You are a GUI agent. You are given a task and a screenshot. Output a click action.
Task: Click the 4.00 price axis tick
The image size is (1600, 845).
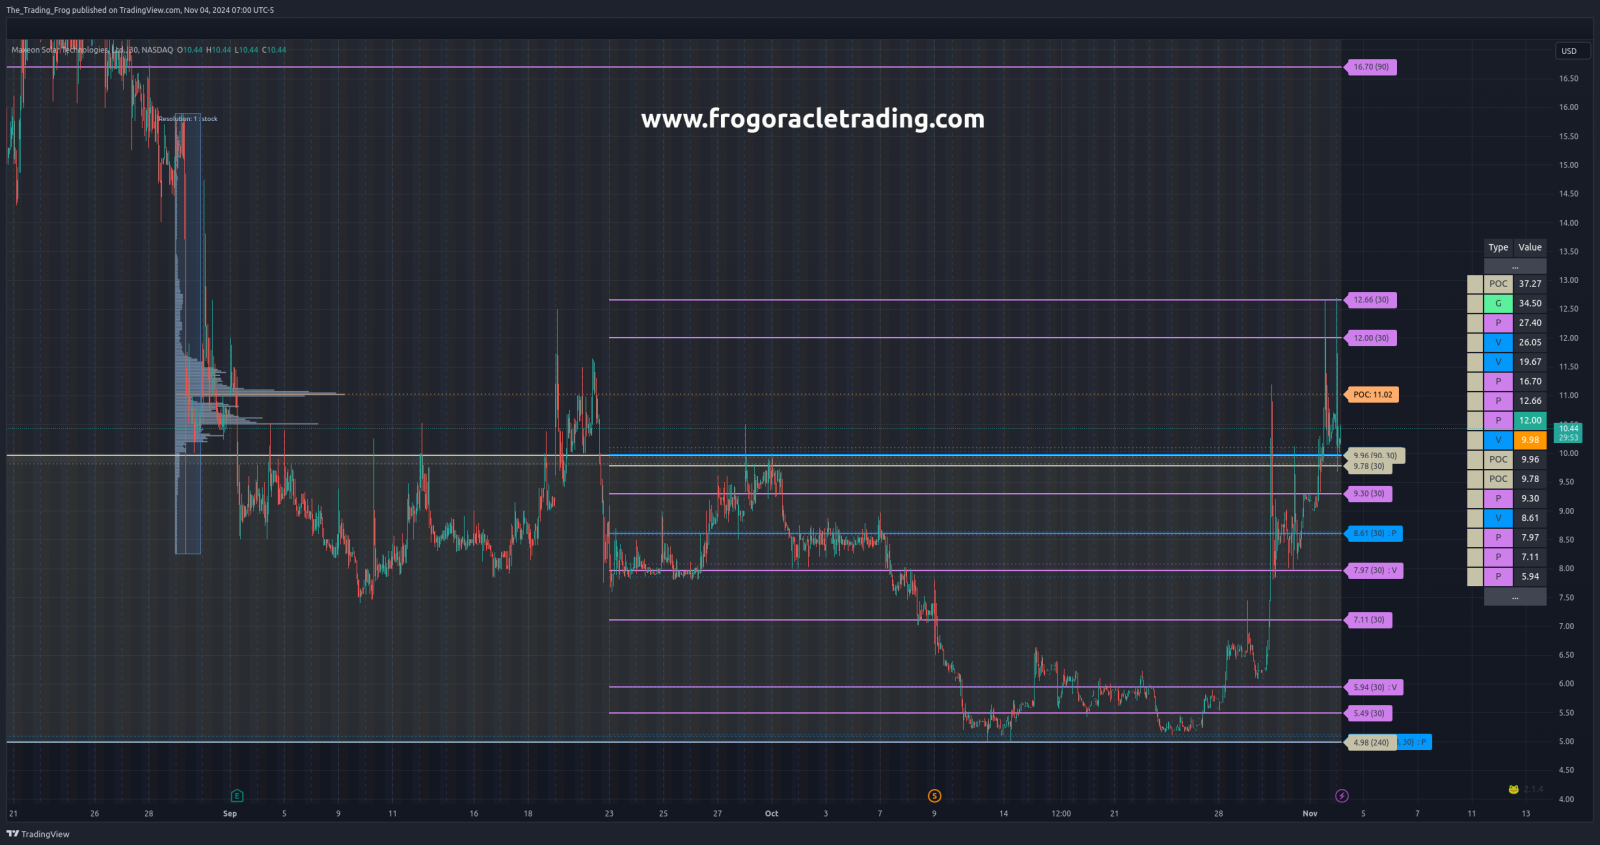1566,799
